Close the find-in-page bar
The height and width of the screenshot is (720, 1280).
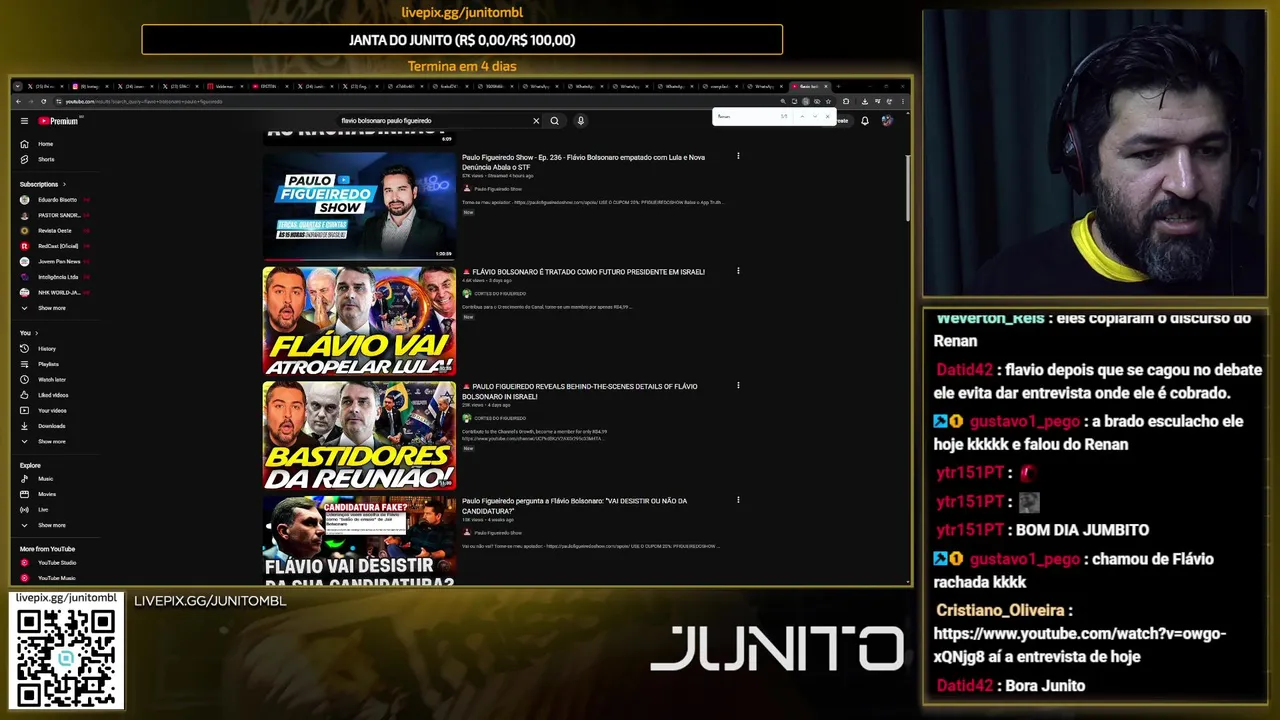point(827,116)
